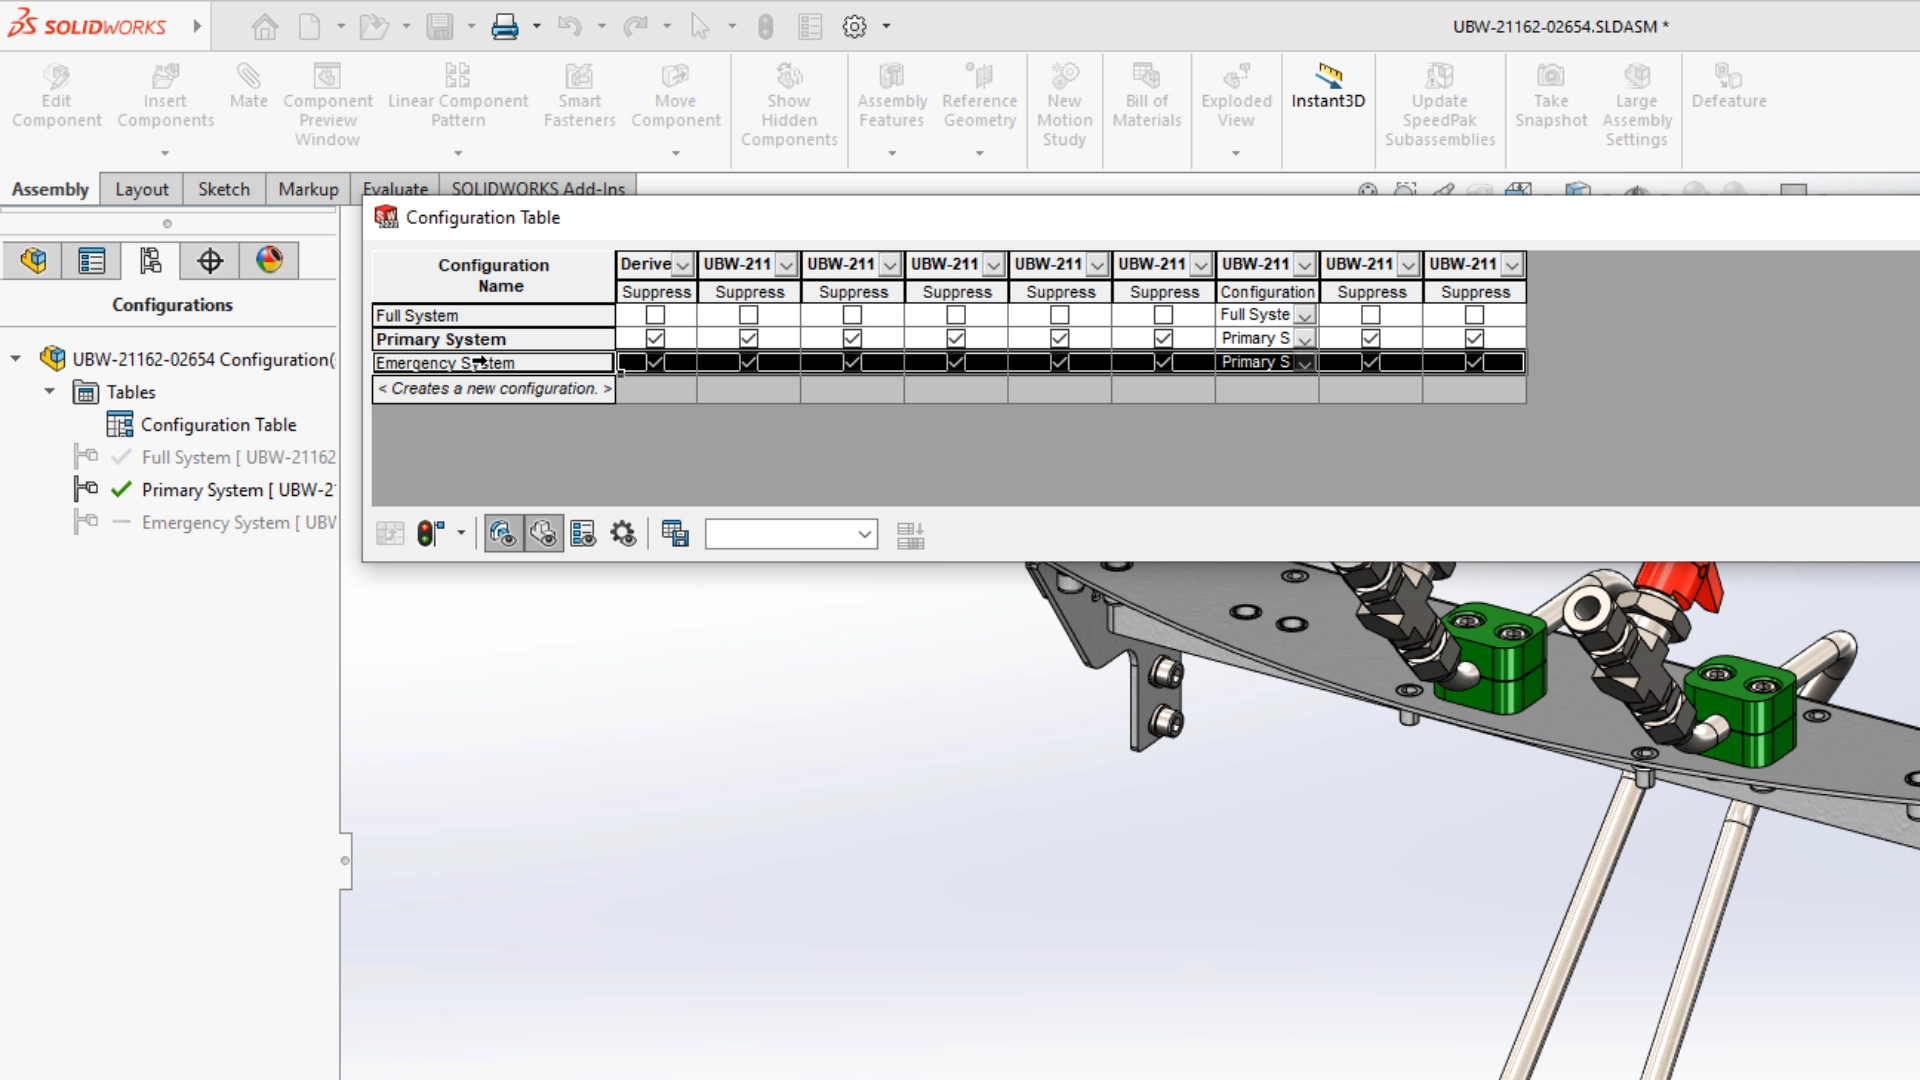
Task: Check Full System's first Suppress checkbox
Action: click(x=655, y=315)
